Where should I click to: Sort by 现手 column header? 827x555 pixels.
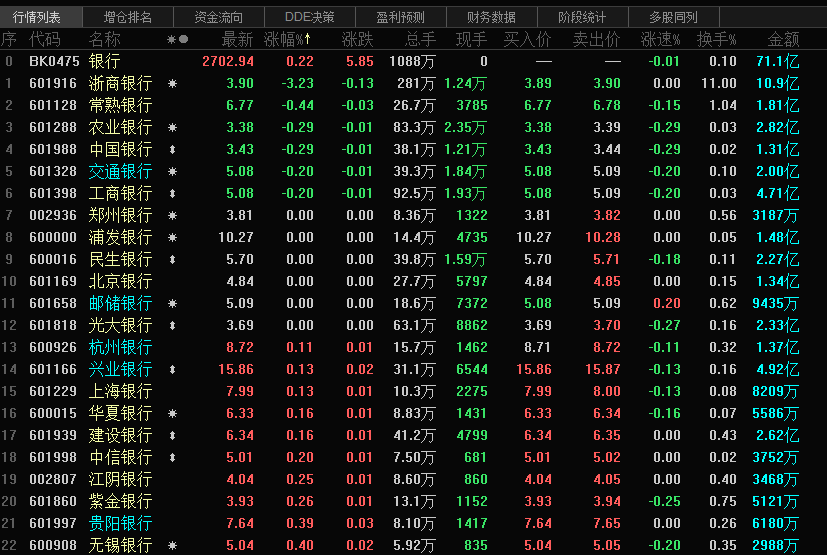(x=472, y=40)
